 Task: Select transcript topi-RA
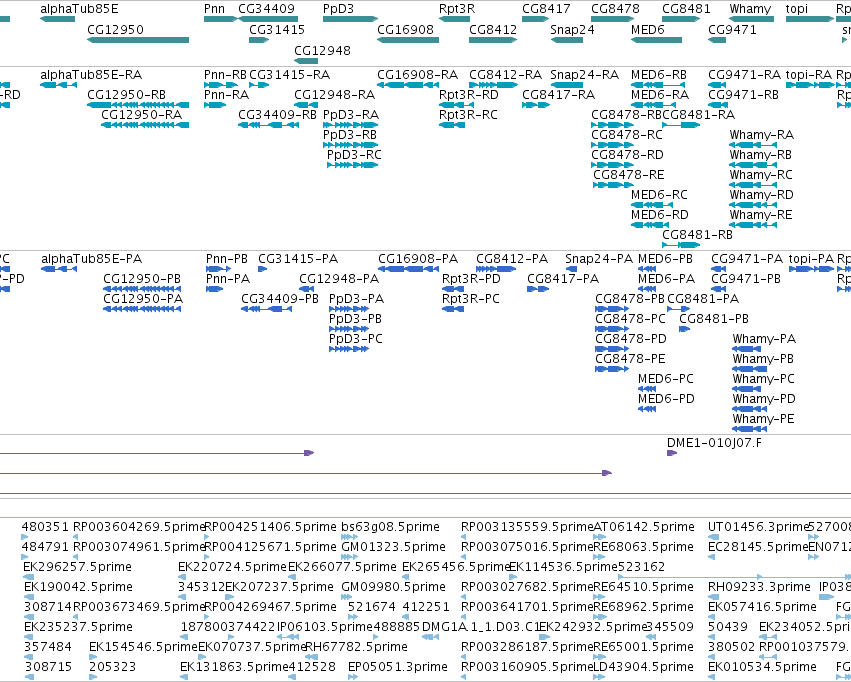coord(809,75)
